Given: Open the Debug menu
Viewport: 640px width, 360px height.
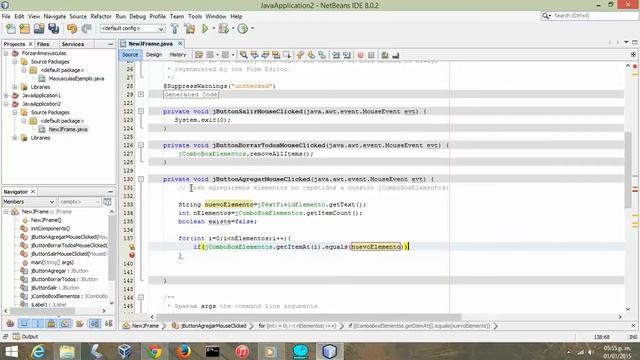Looking at the screenshot, I should click(x=138, y=16).
